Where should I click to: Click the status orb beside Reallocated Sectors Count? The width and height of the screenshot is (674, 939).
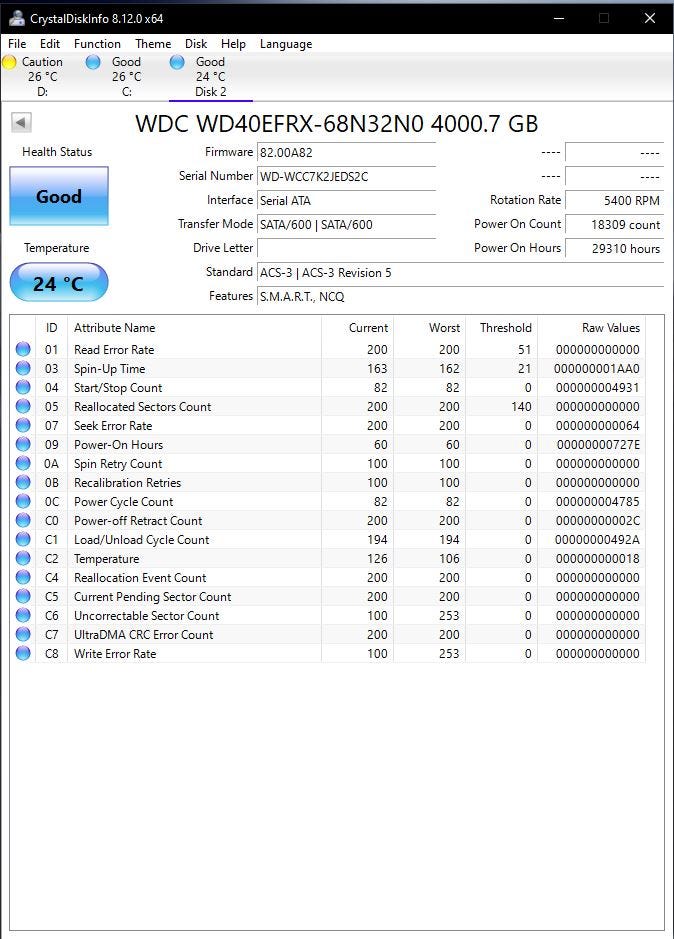coord(23,407)
